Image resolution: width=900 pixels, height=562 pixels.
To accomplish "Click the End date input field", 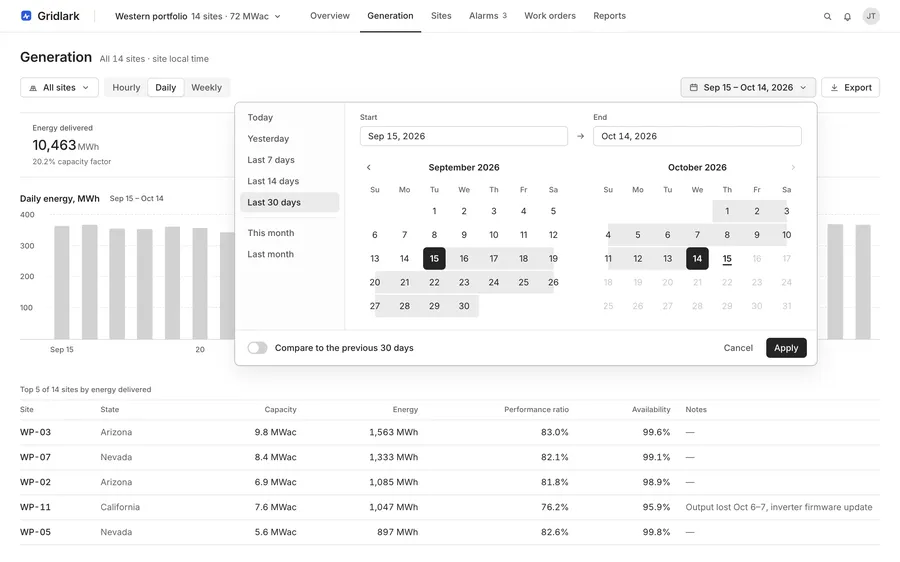I will pyautogui.click(x=697, y=136).
